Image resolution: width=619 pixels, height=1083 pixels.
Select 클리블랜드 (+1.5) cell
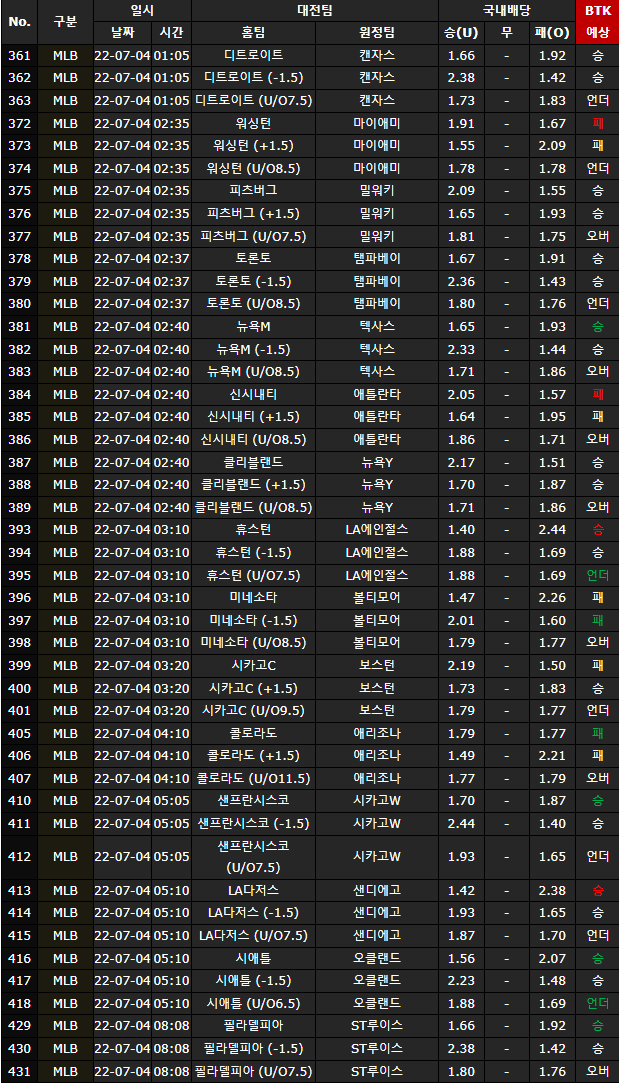(x=254, y=484)
